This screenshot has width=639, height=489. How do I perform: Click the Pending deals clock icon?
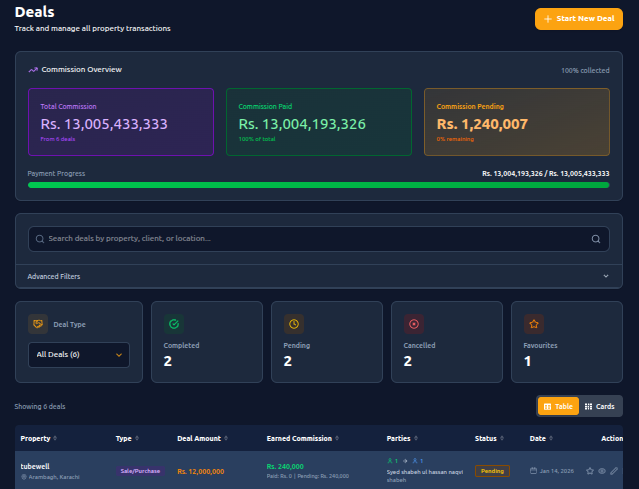click(293, 324)
